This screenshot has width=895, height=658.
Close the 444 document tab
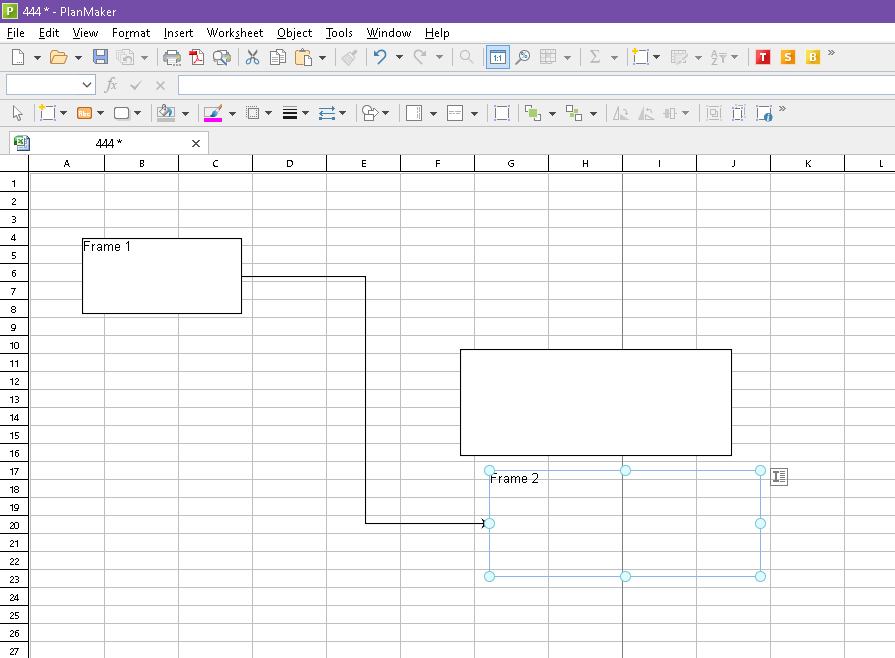point(196,143)
